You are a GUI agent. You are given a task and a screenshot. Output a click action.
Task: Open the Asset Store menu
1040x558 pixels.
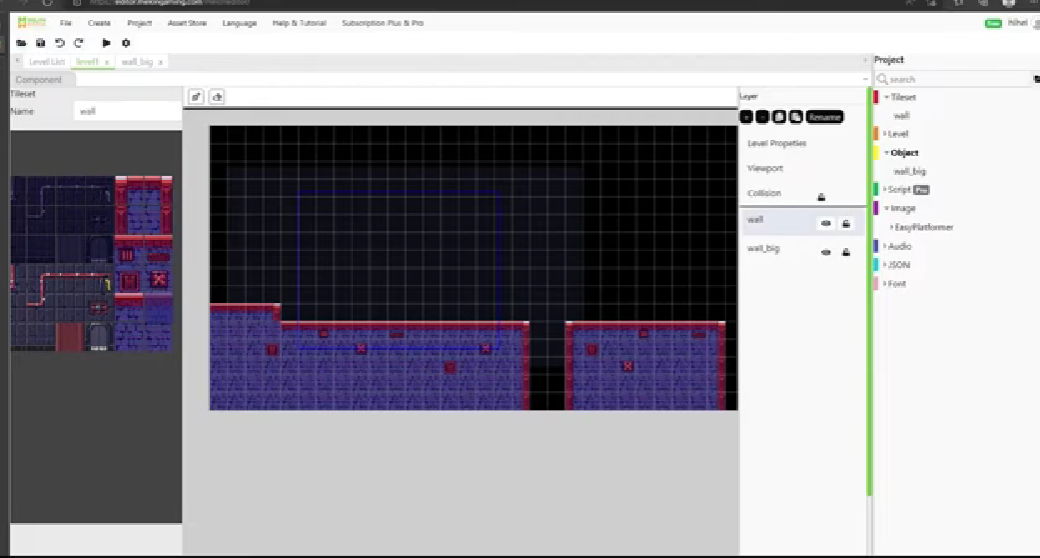tap(187, 23)
